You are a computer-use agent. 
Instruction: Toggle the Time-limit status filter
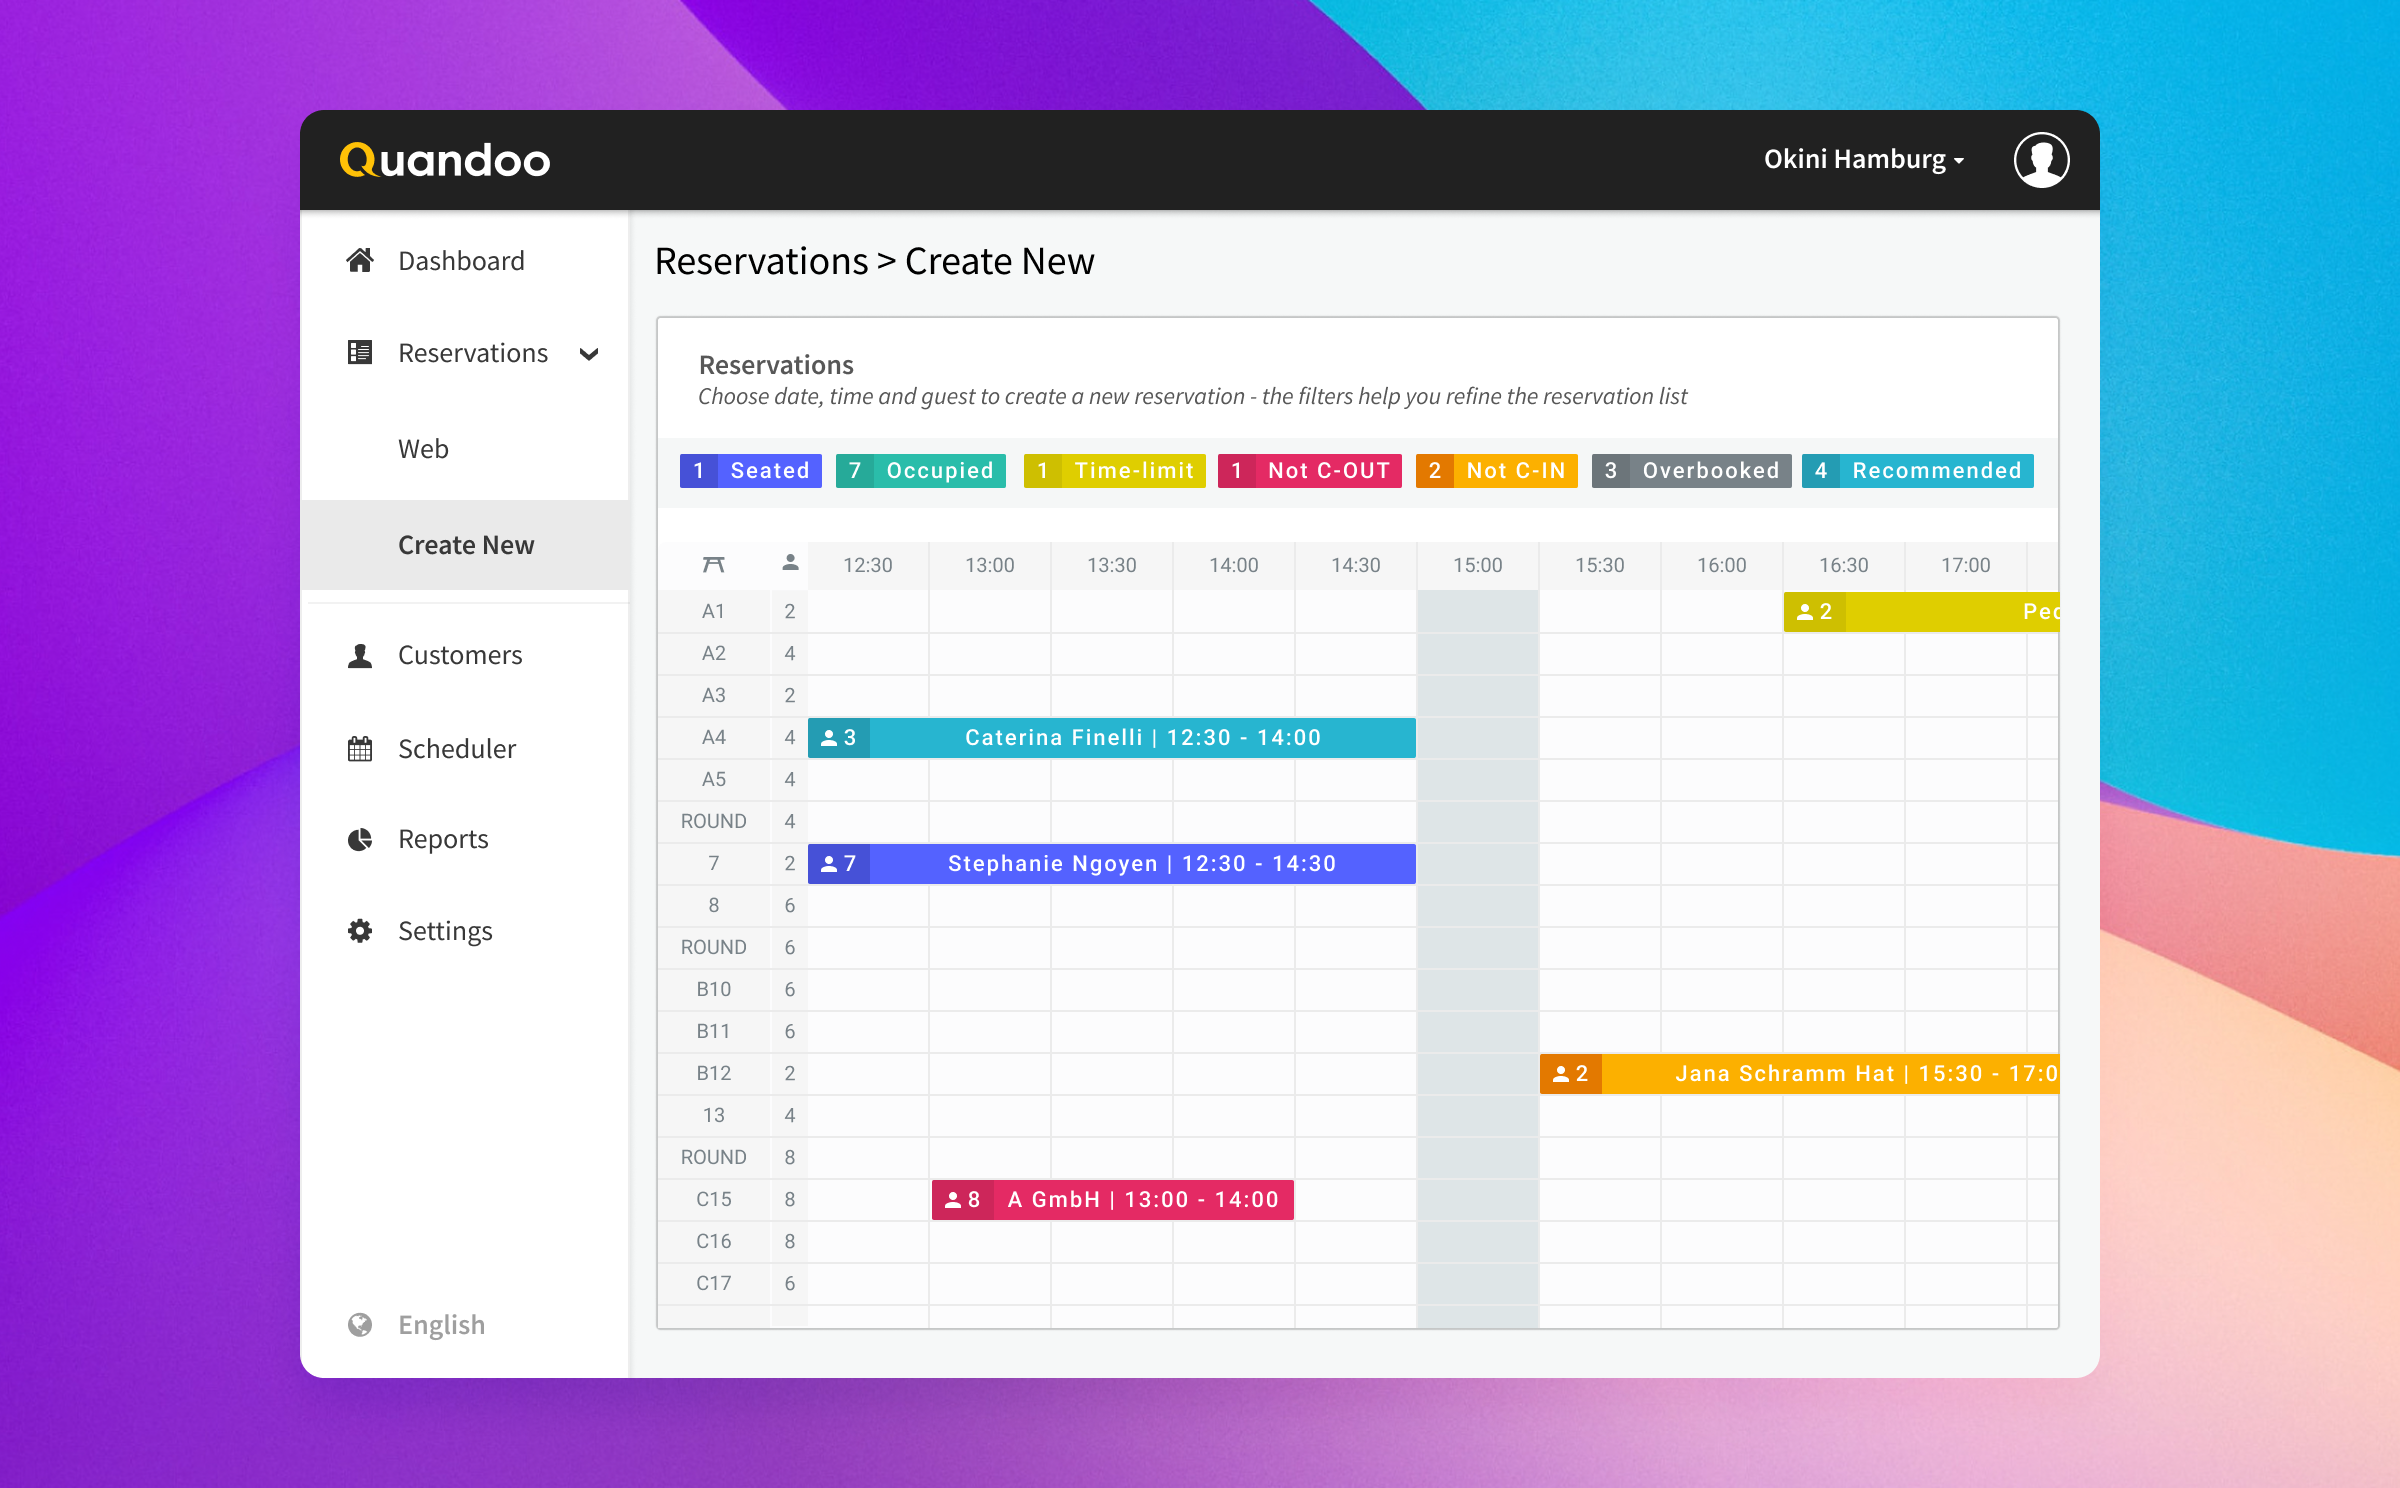click(1115, 471)
